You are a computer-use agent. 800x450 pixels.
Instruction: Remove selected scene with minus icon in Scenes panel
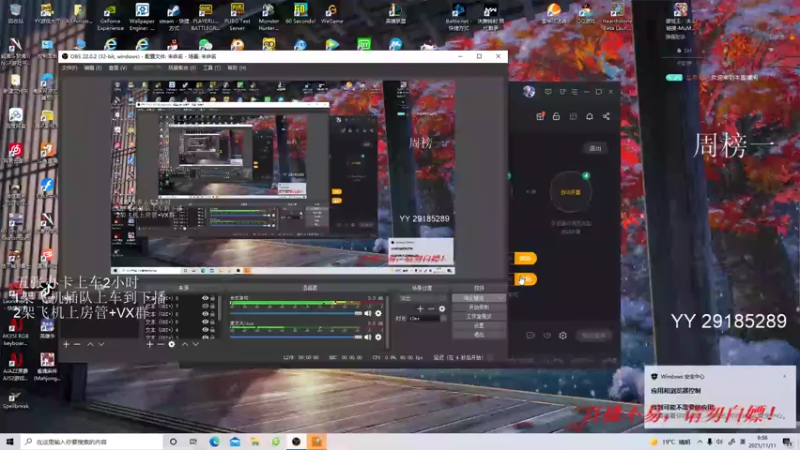77,344
